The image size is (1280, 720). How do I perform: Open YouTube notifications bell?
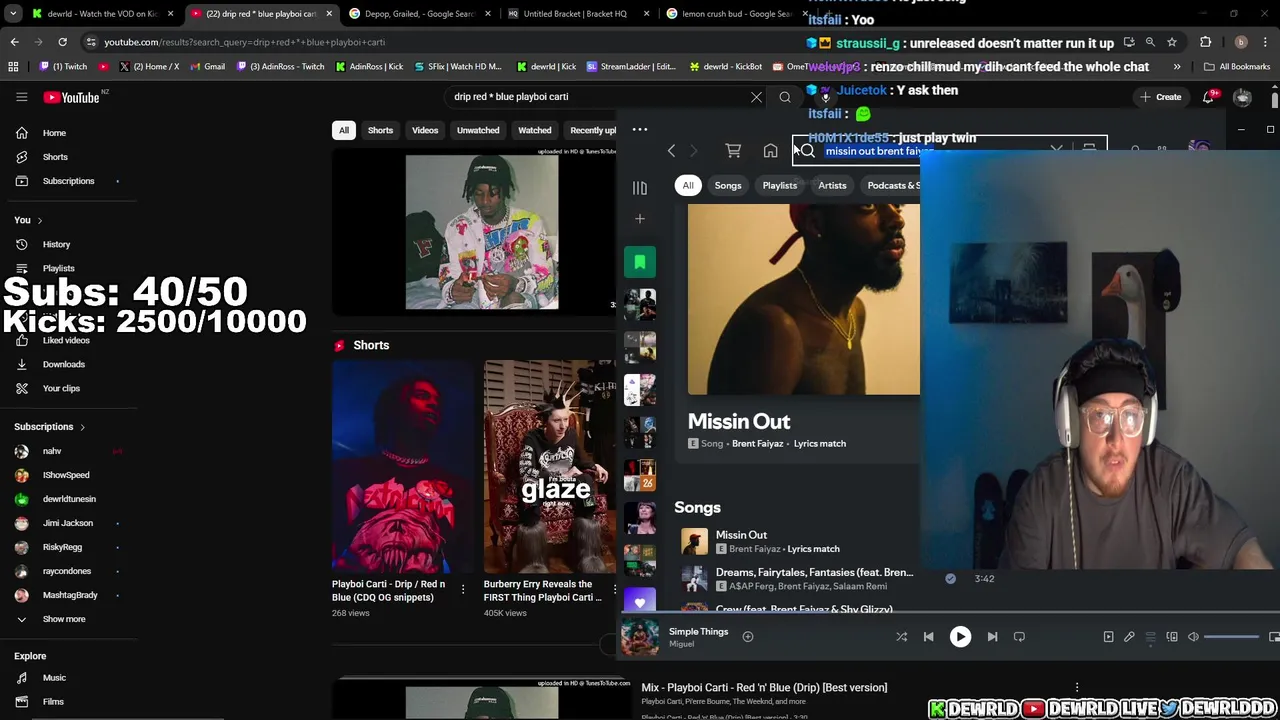1209,97
